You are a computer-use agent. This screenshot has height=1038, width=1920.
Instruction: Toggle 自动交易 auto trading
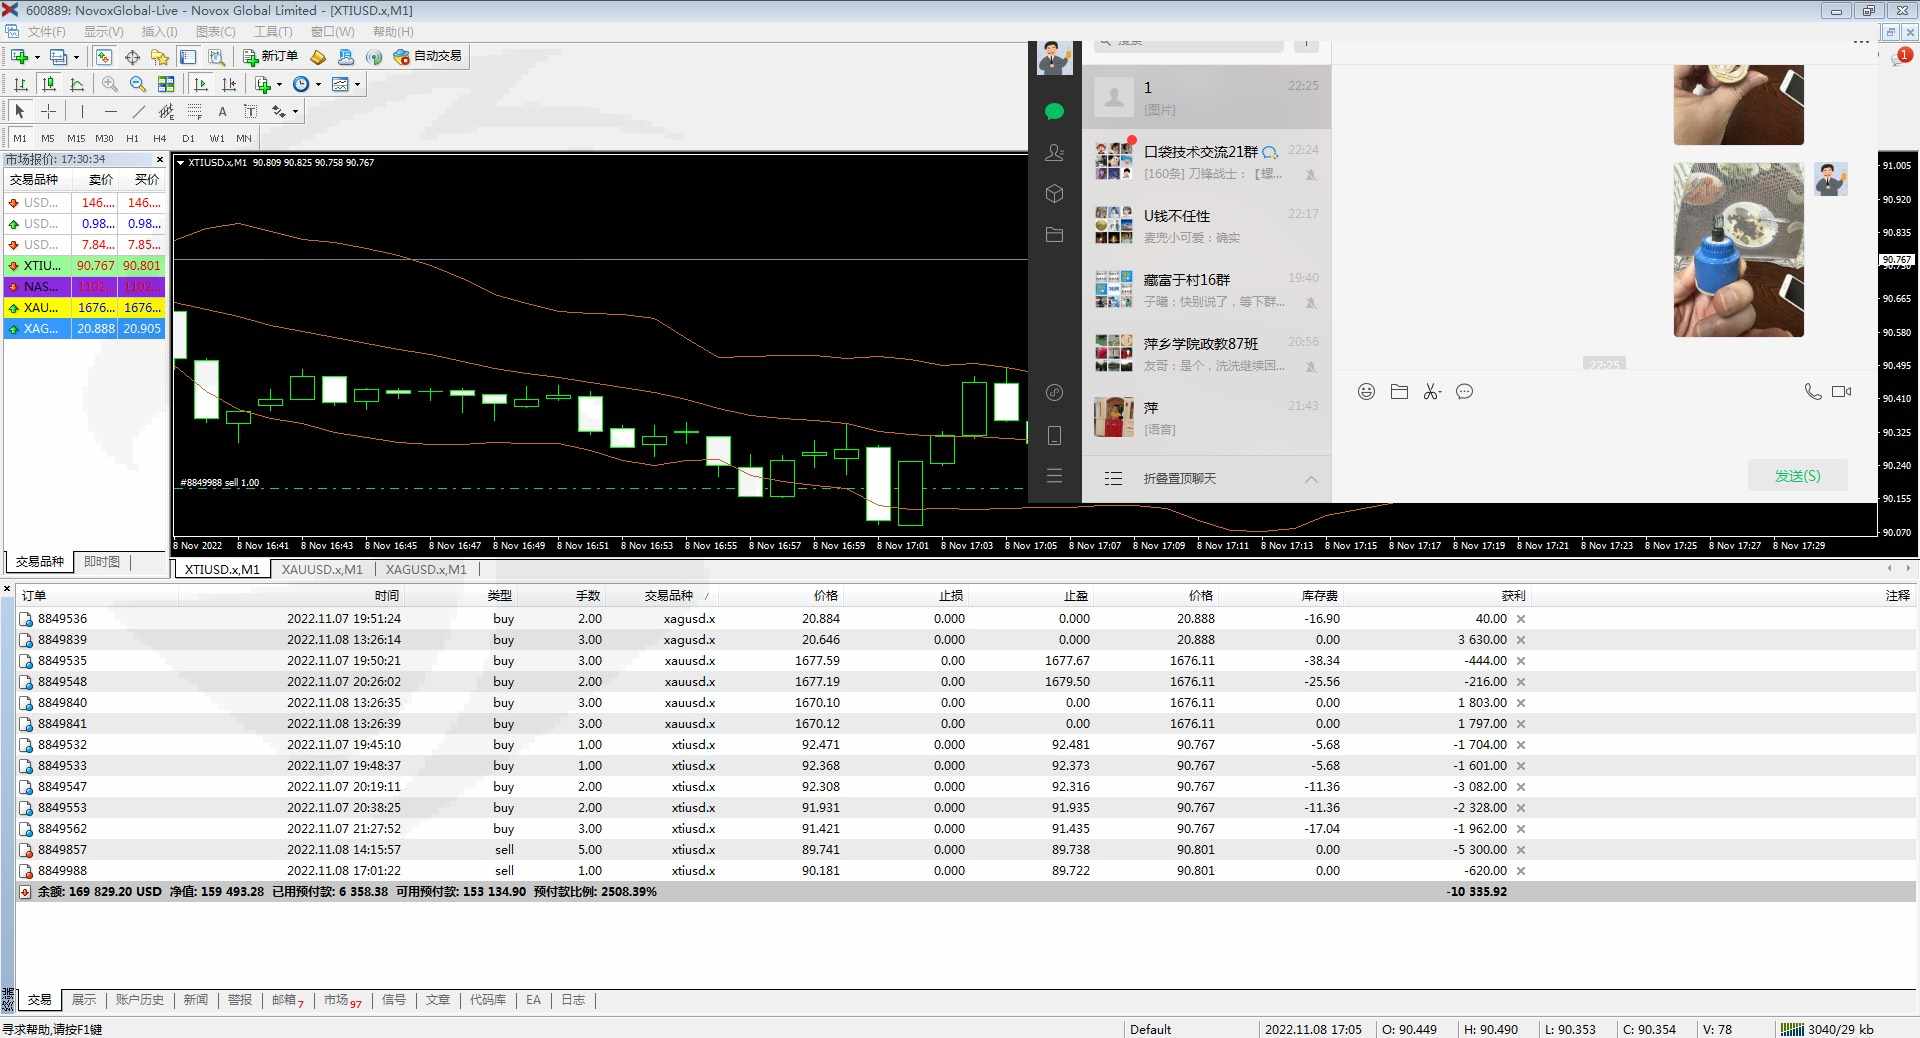[x=428, y=57]
